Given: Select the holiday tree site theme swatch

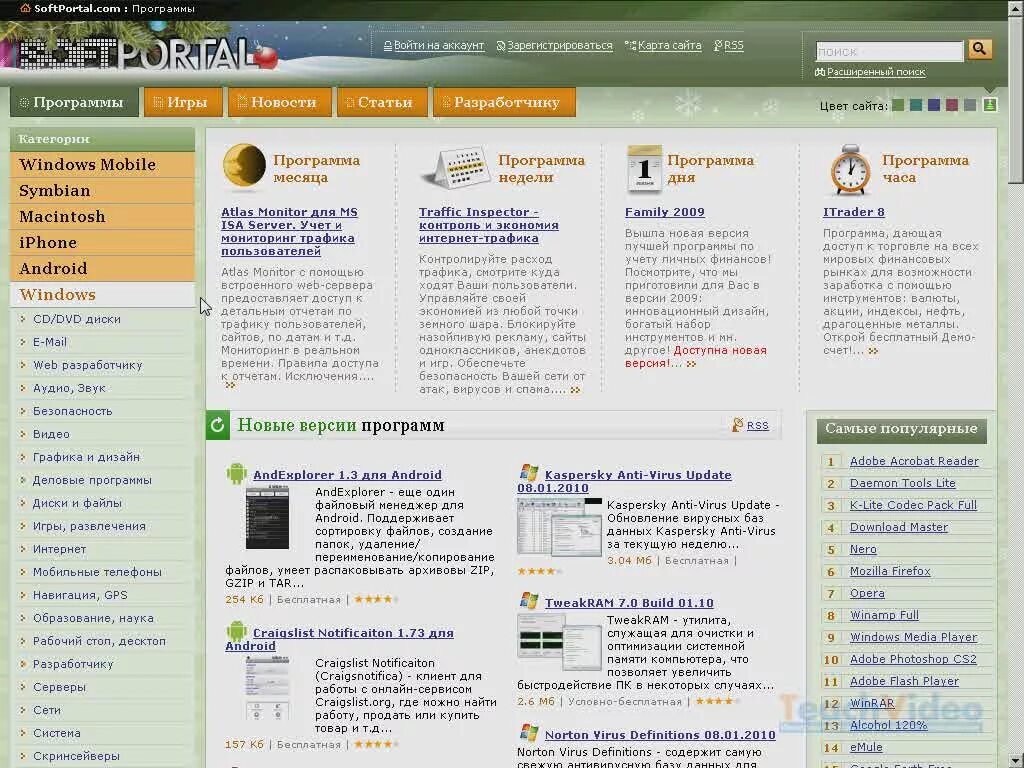Looking at the screenshot, I should coord(990,104).
